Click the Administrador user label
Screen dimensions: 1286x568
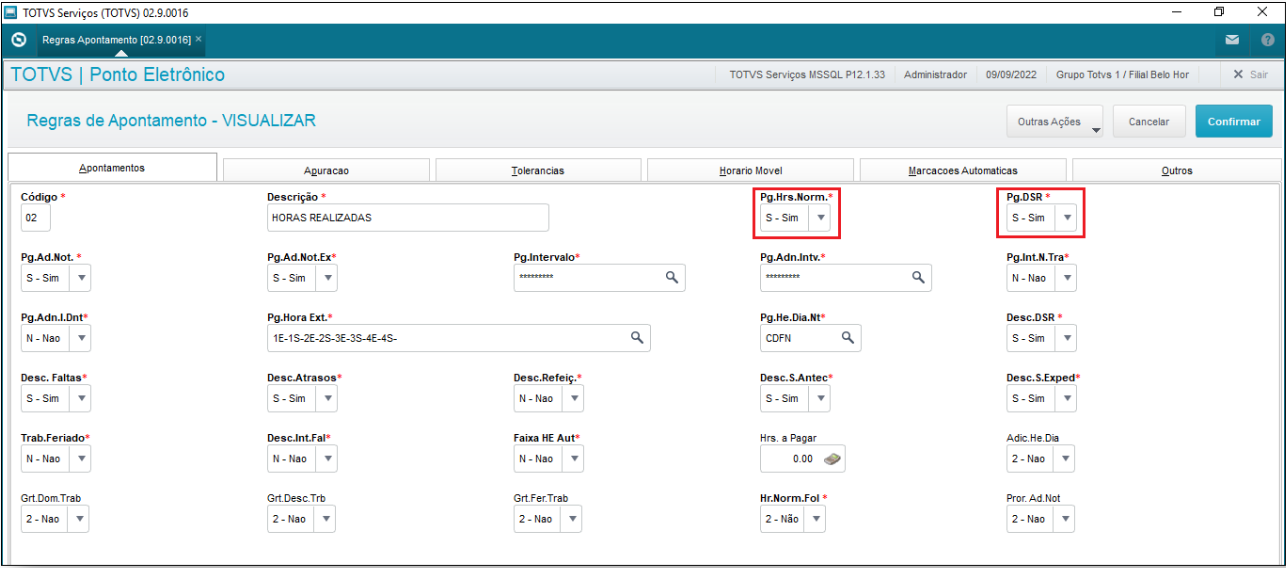(x=935, y=75)
